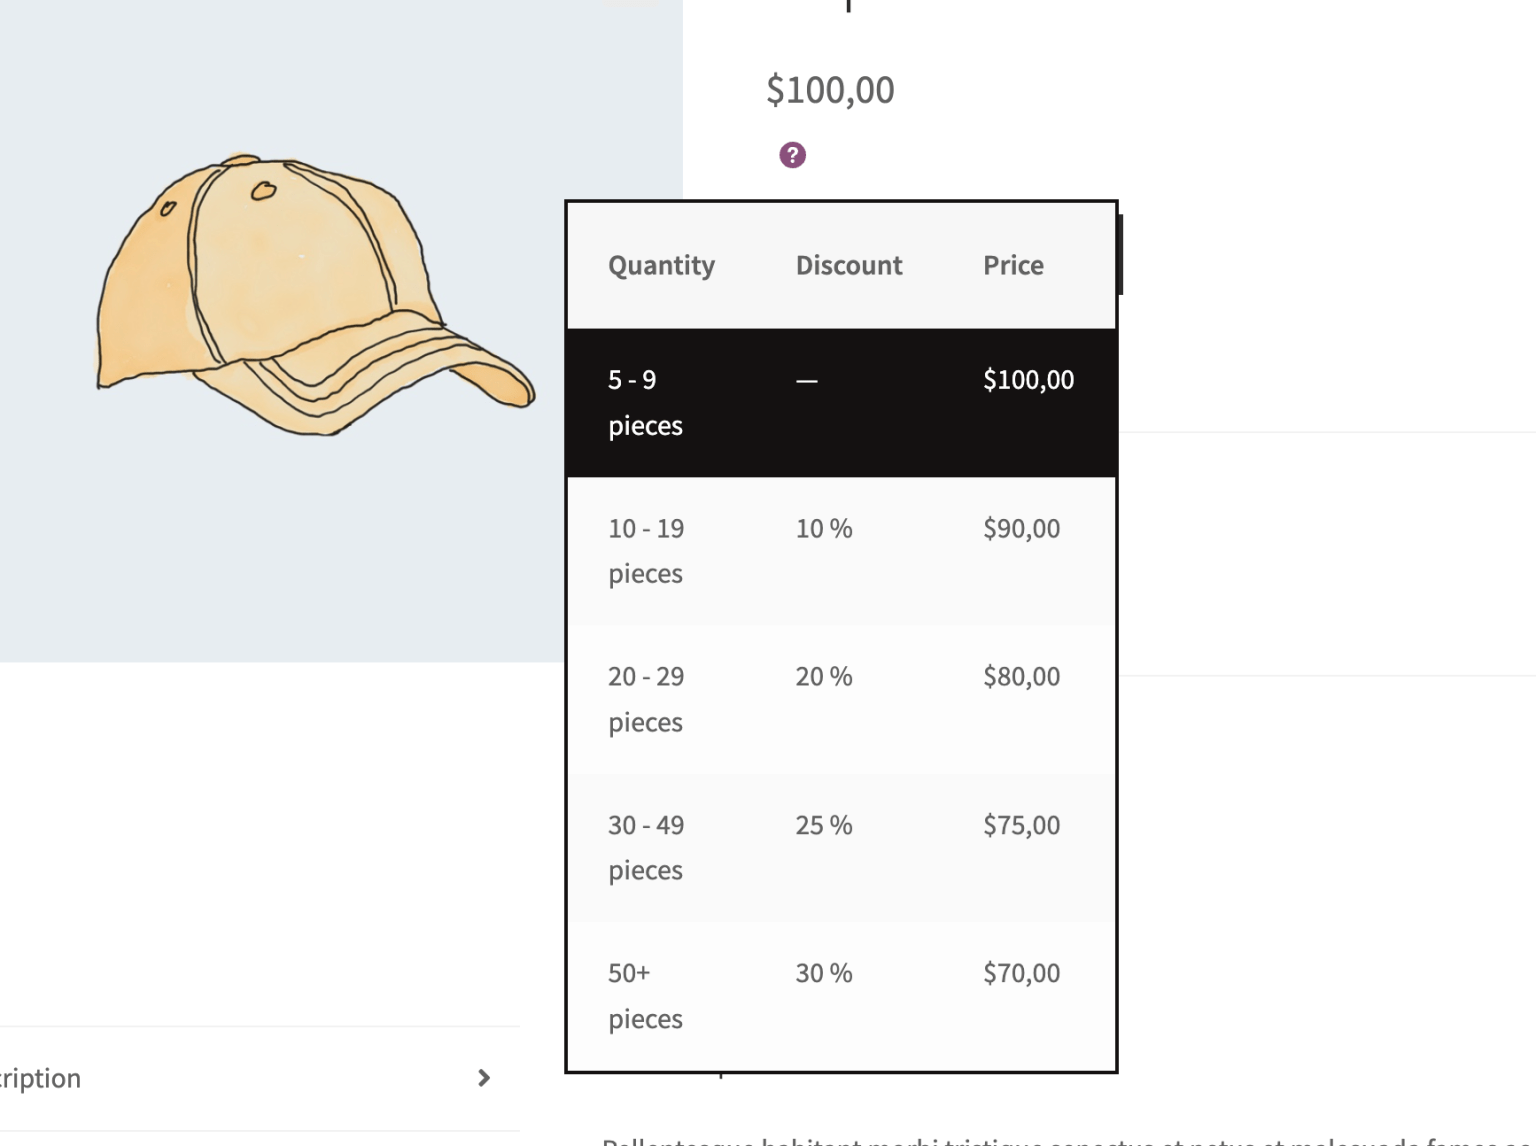The width and height of the screenshot is (1536, 1146).
Task: Click the $100,00 product price text
Action: (x=830, y=90)
